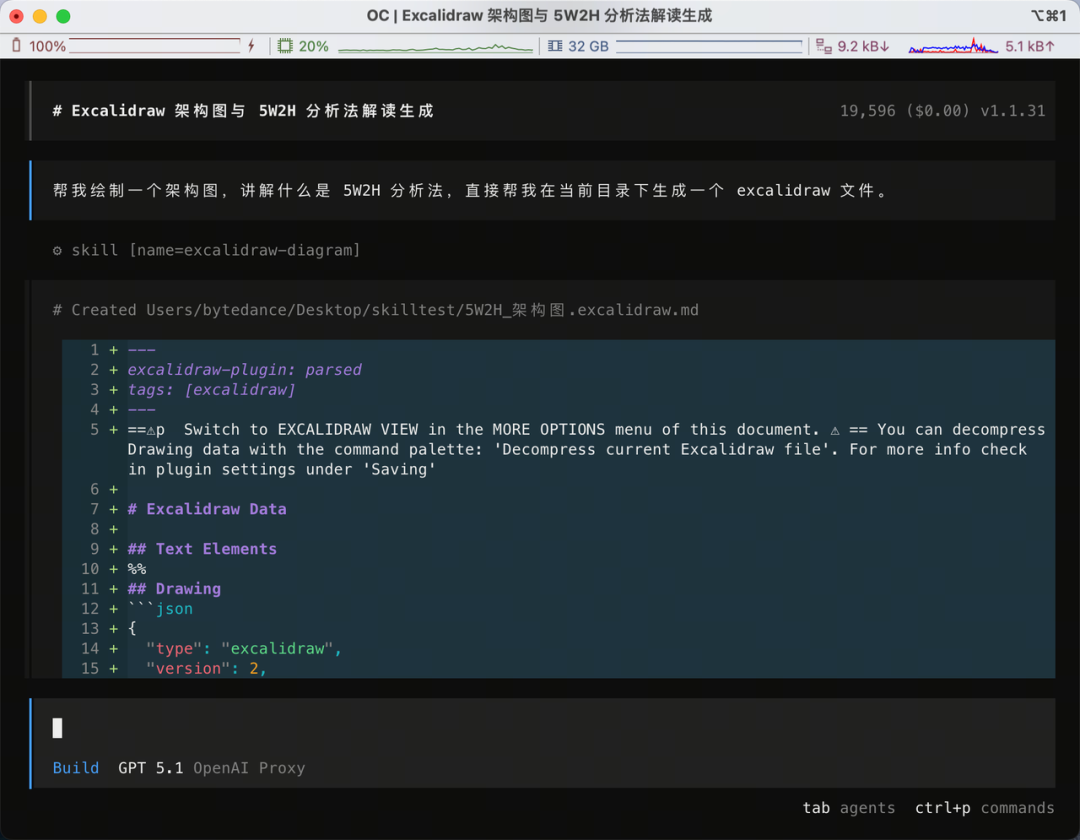
Task: Click the red close window button
Action: [17, 16]
